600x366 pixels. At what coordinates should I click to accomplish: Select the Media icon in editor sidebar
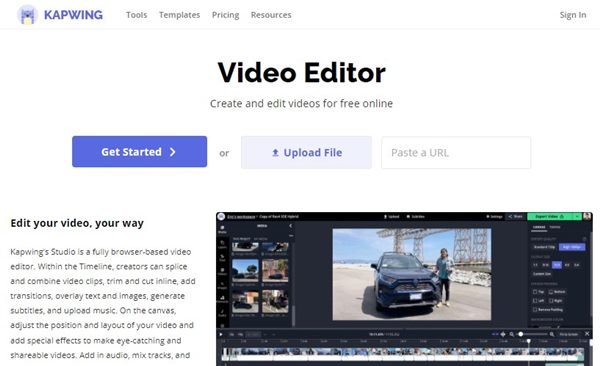click(x=222, y=229)
